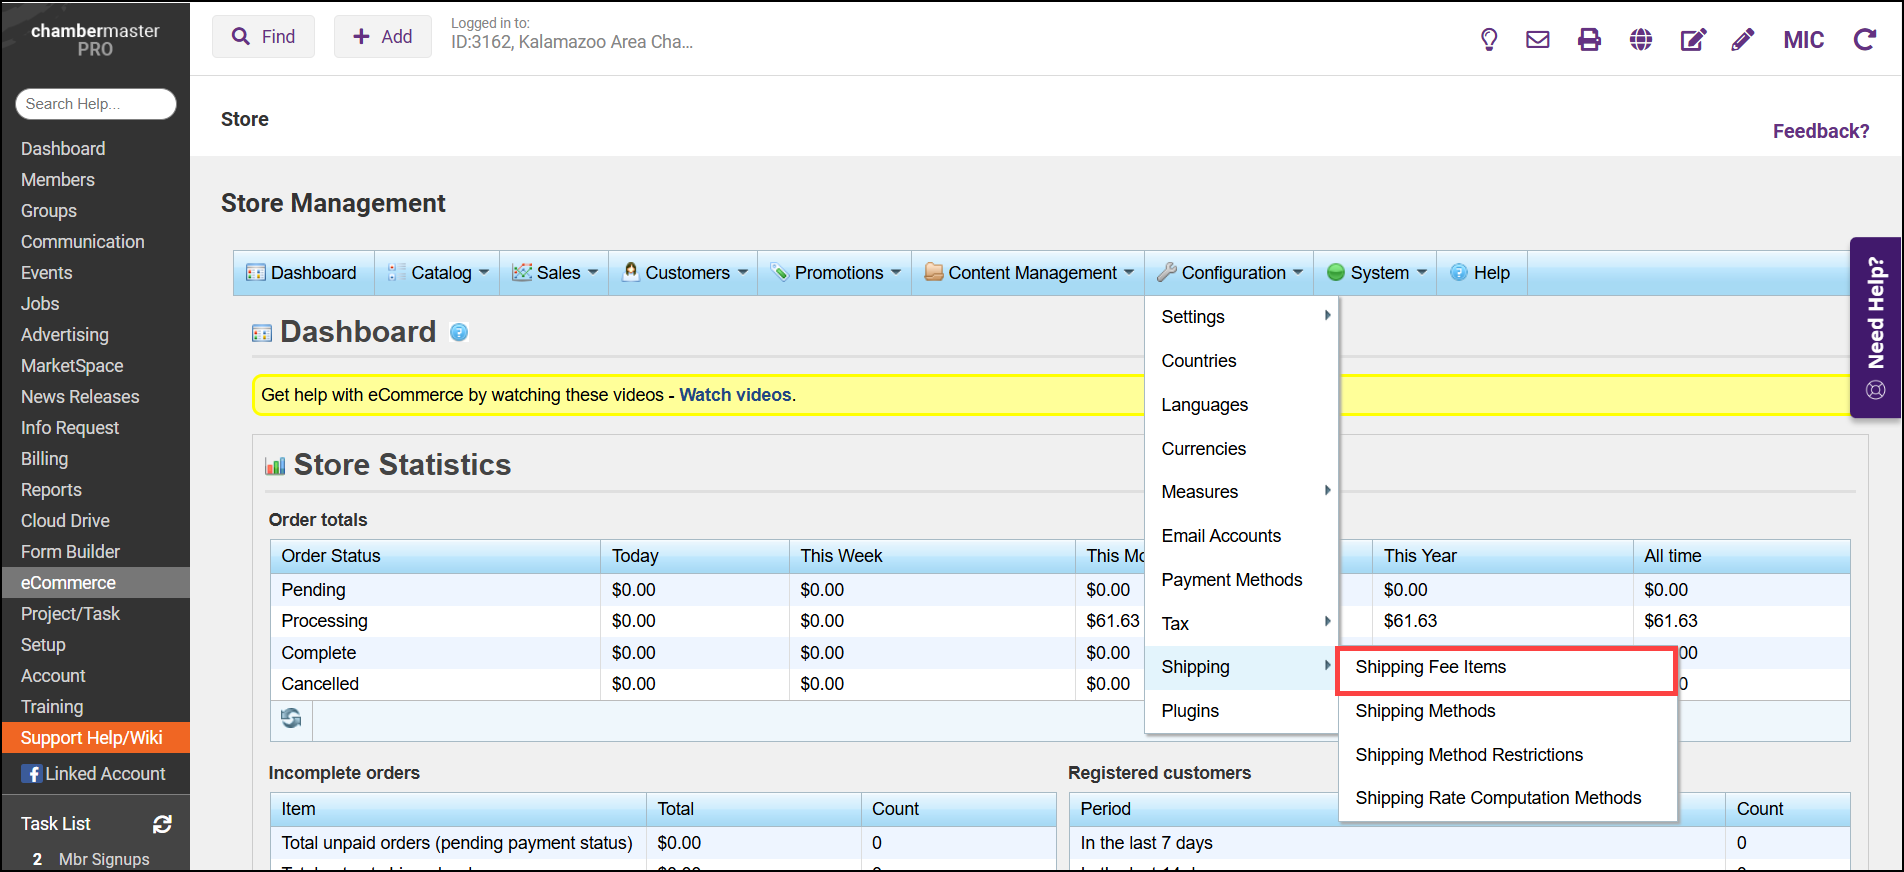The width and height of the screenshot is (1904, 872).
Task: Expand the Catalog dropdown menu
Action: (440, 273)
